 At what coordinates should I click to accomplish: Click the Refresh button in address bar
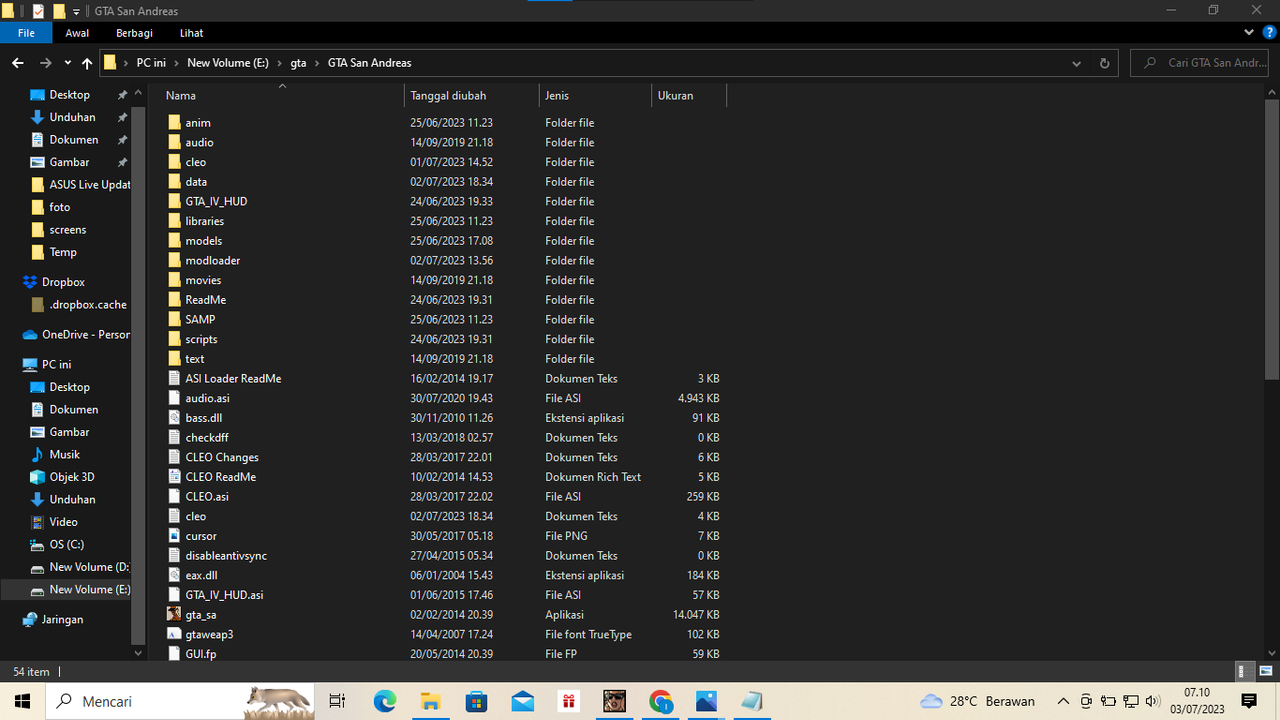tap(1104, 63)
